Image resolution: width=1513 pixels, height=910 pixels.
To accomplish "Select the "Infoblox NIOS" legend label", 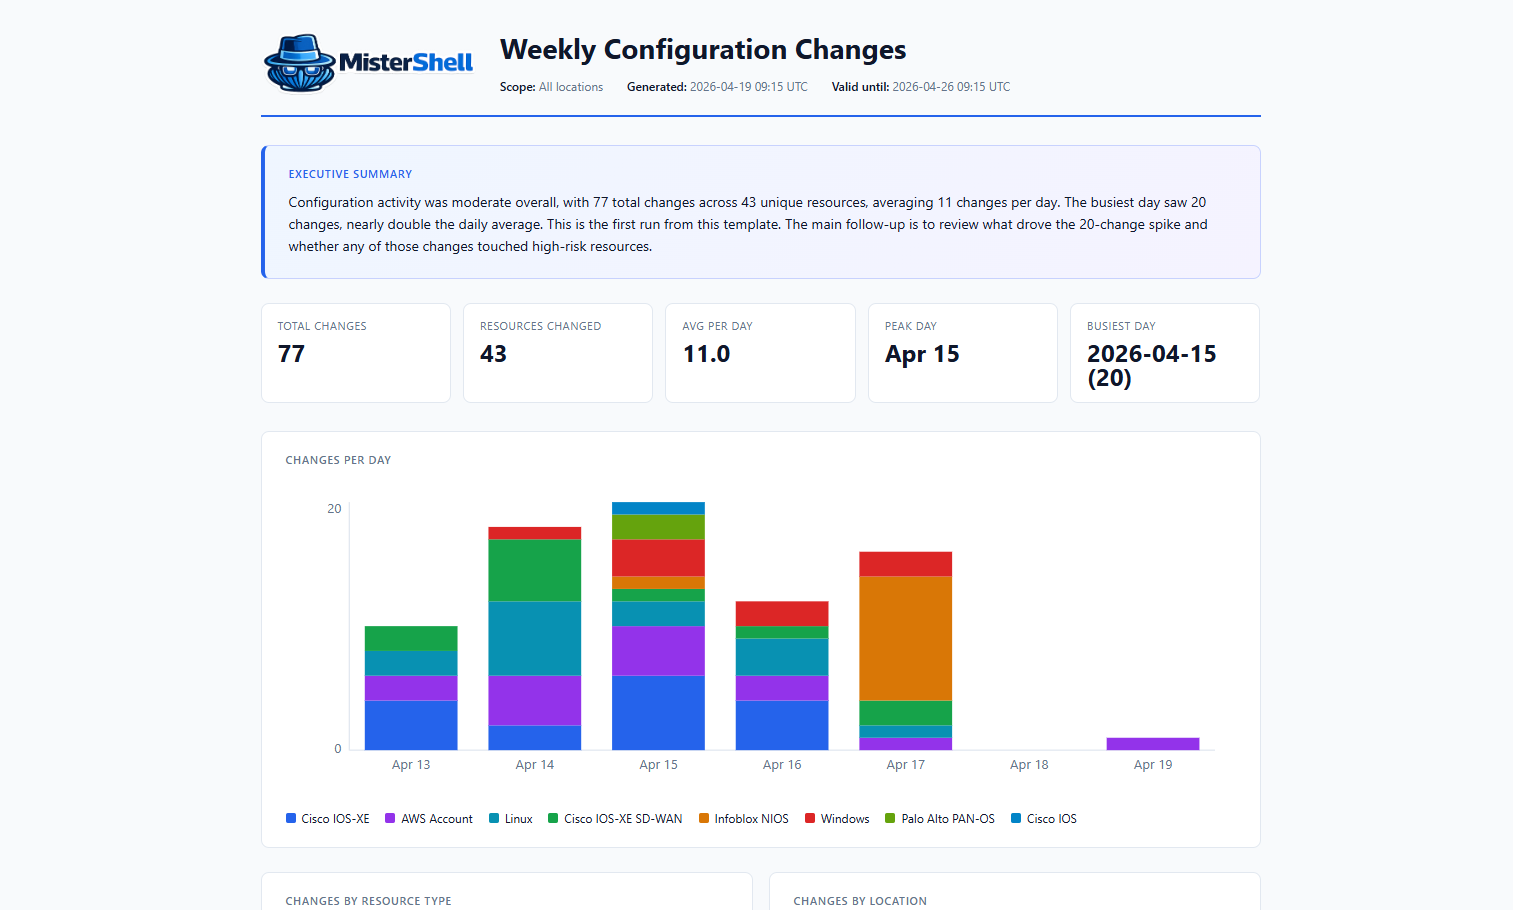I will pos(752,819).
